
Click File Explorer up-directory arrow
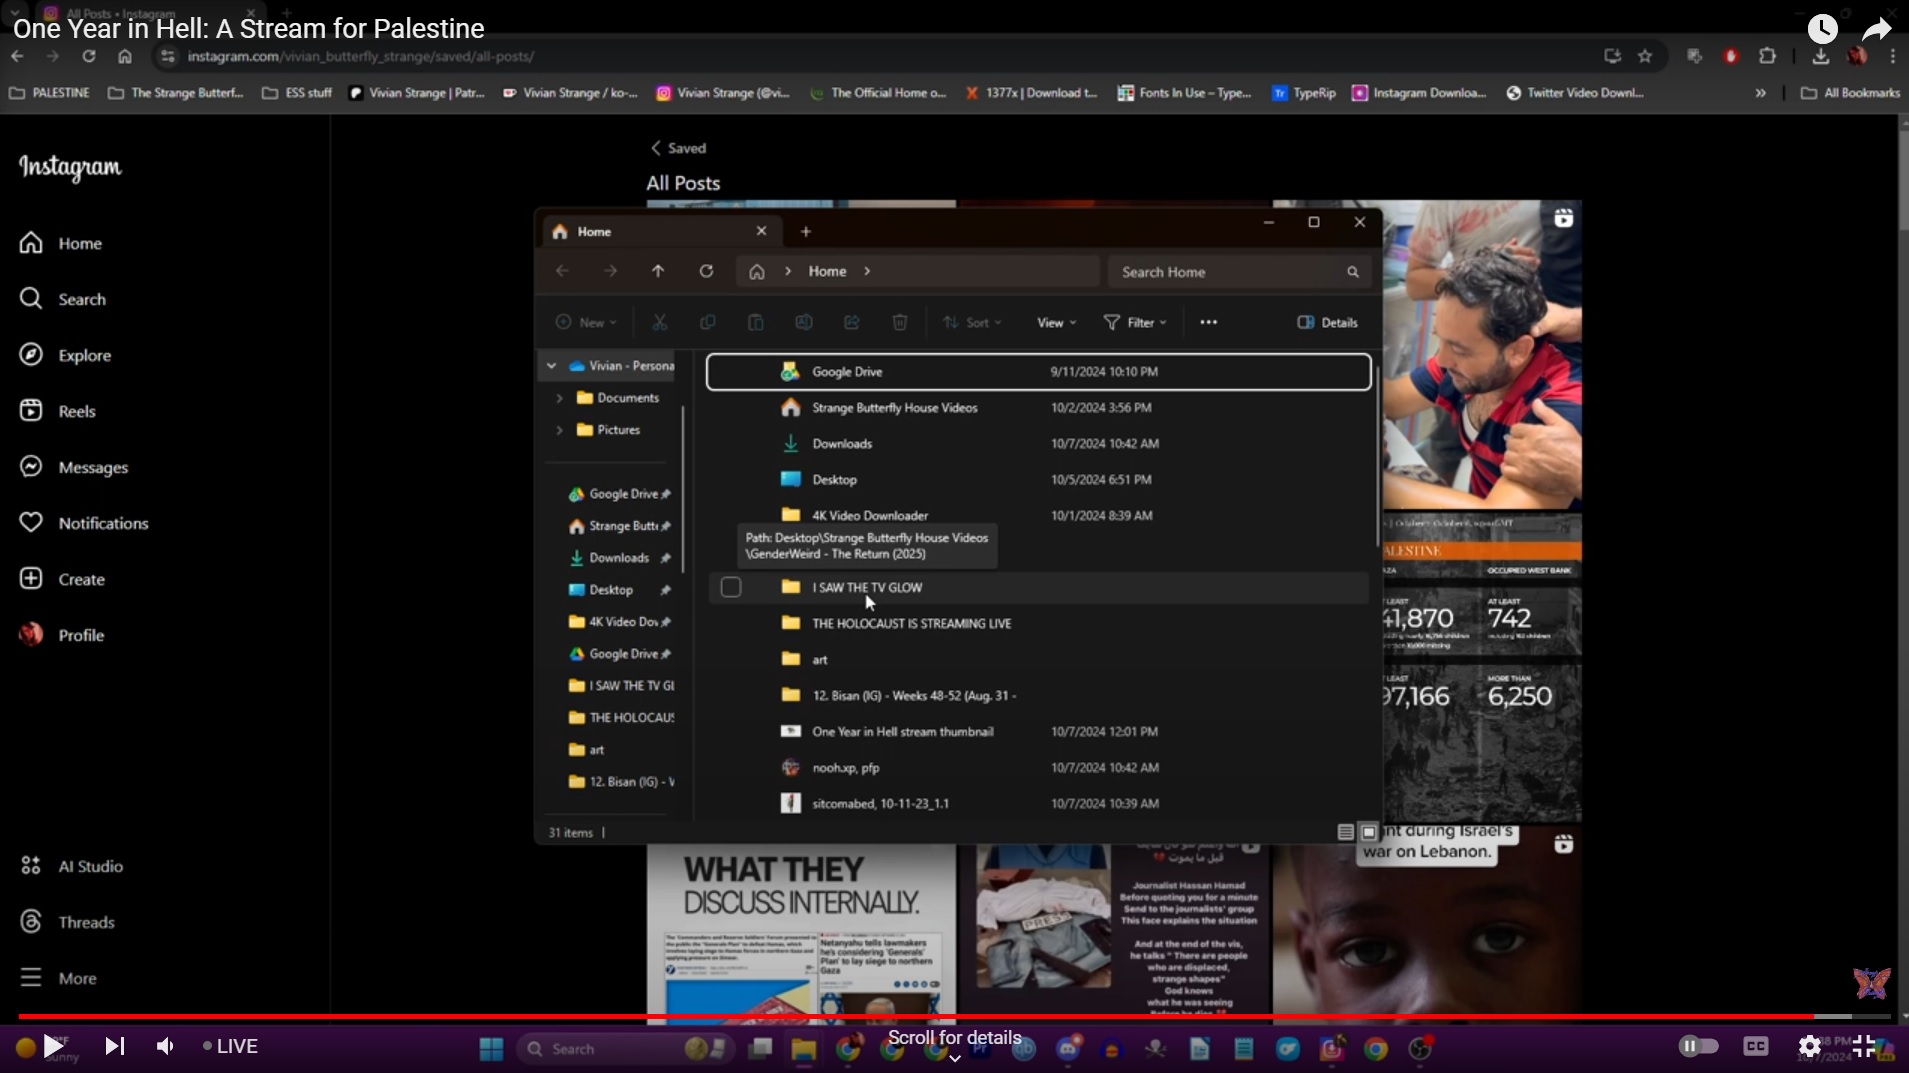[658, 271]
